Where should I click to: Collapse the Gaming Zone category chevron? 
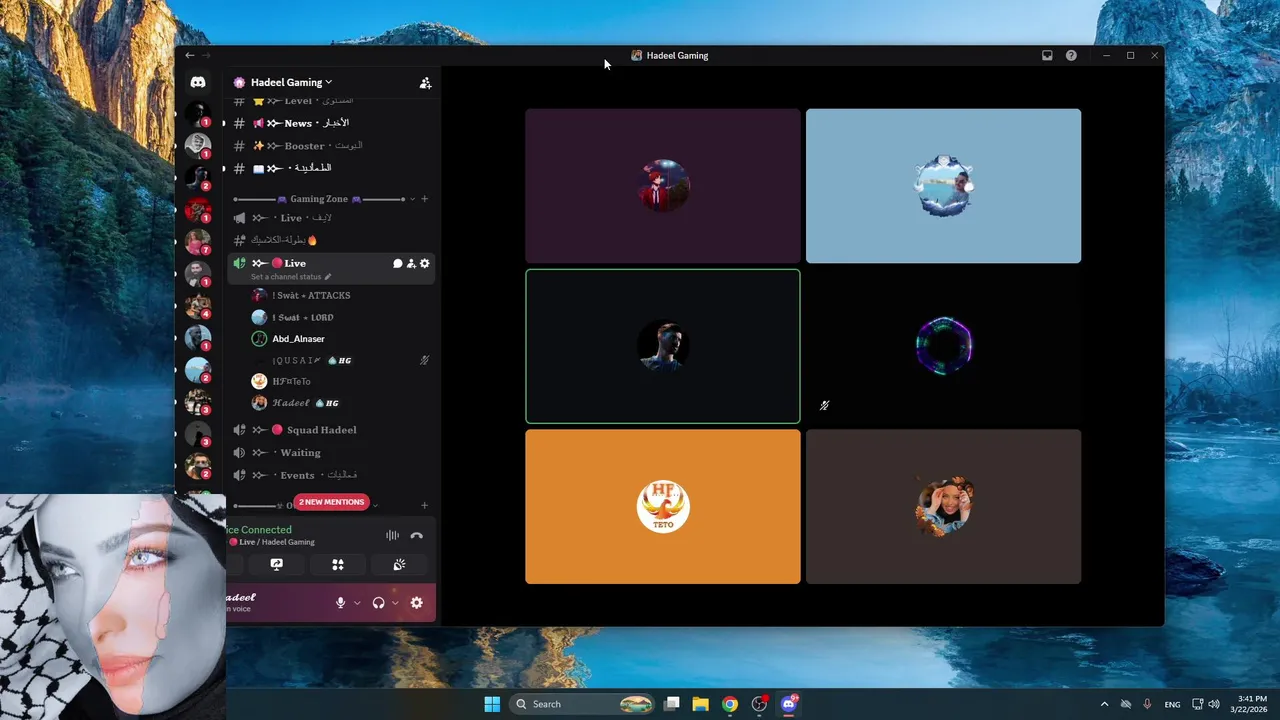pos(412,199)
